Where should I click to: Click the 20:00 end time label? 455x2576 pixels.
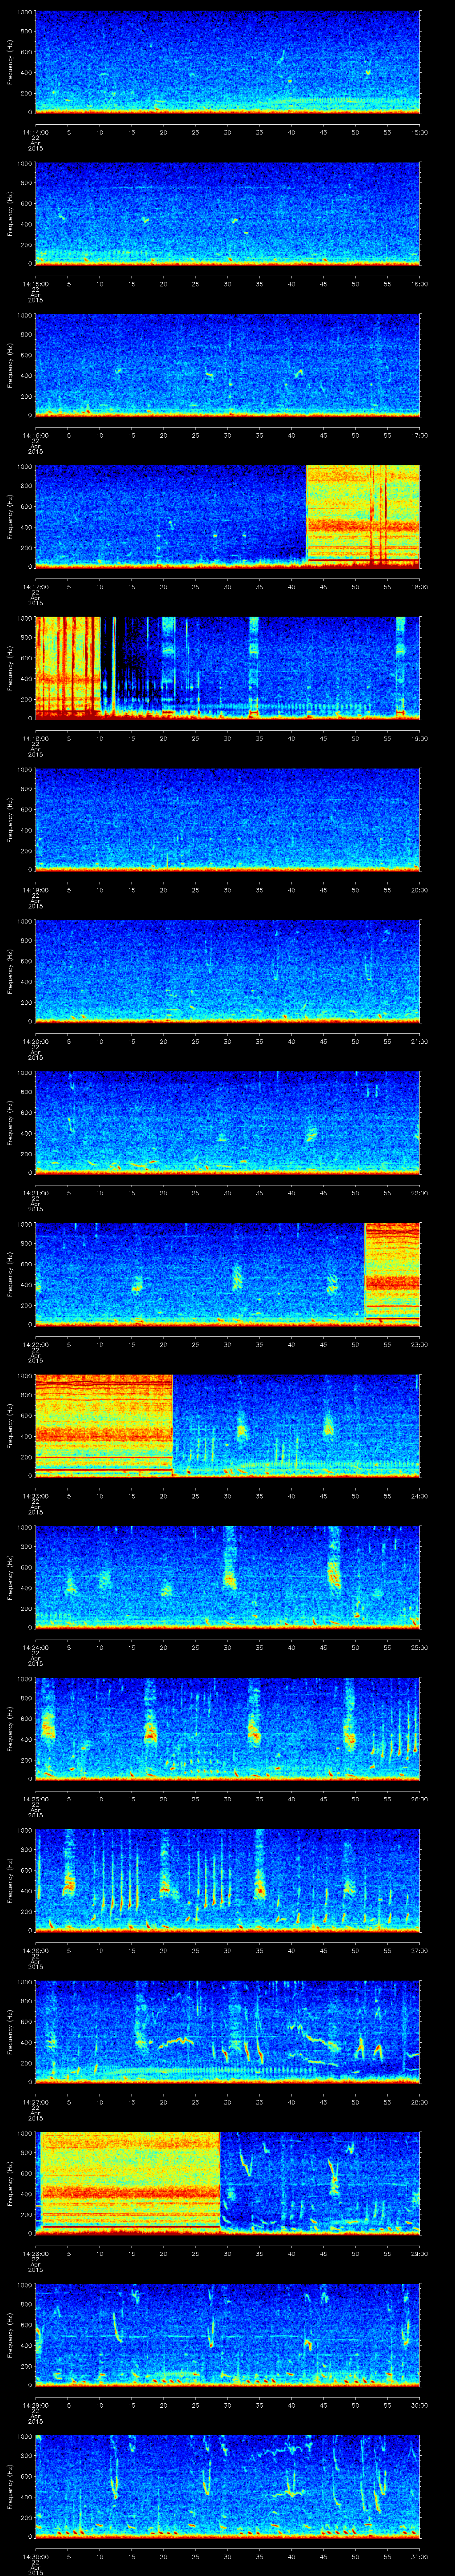click(420, 890)
